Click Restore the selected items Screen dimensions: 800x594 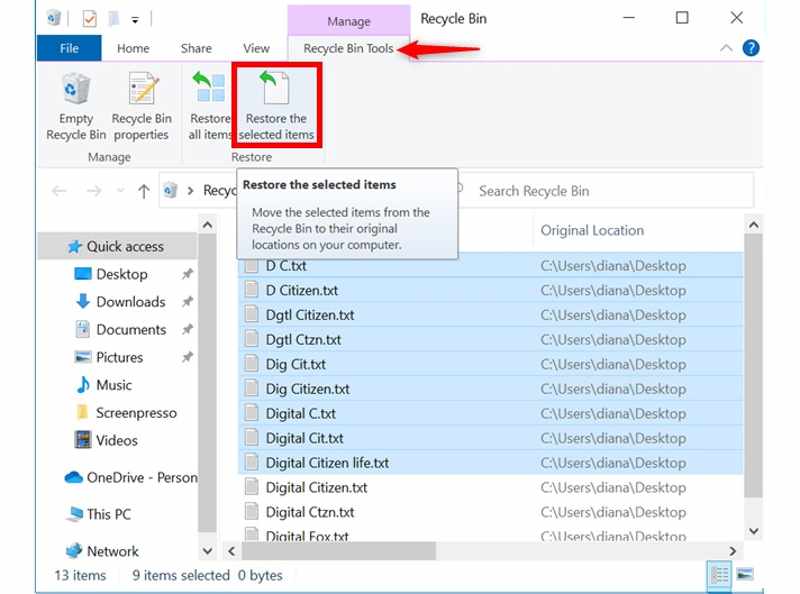[276, 107]
